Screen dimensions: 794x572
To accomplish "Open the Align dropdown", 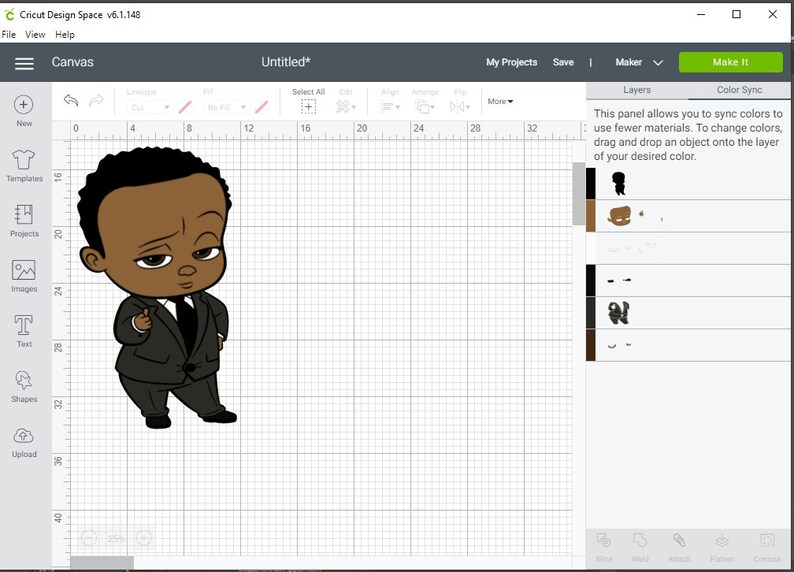I will (390, 106).
